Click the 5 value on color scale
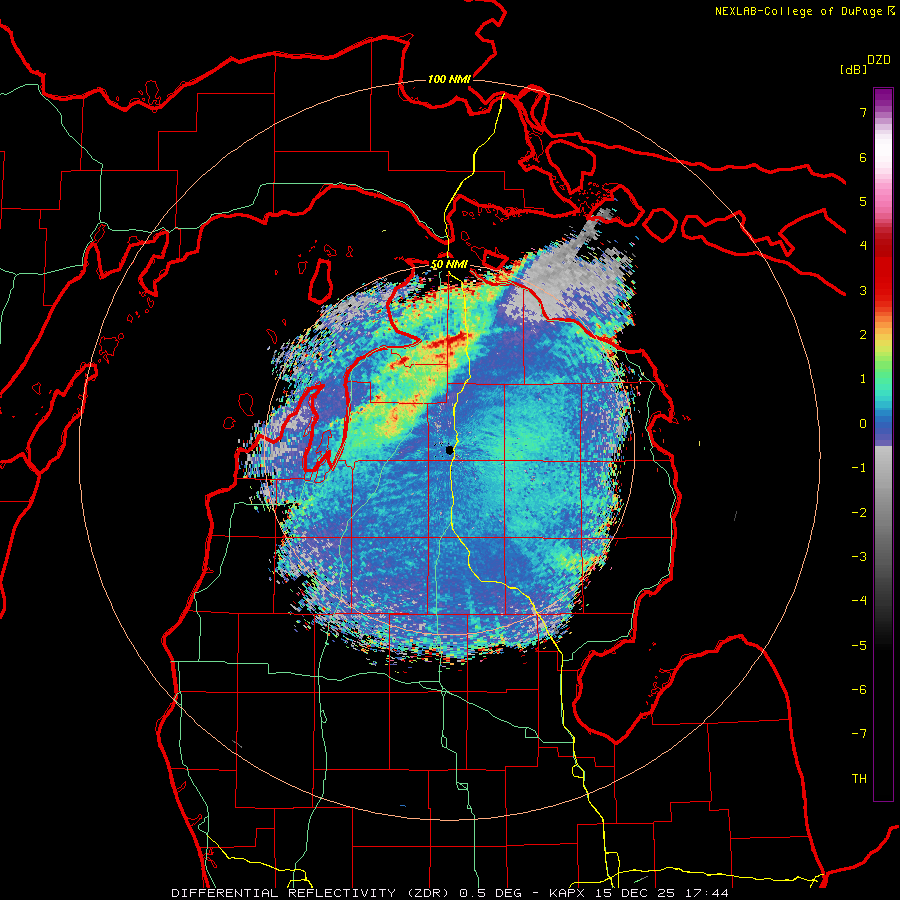The height and width of the screenshot is (900, 900). tap(863, 201)
